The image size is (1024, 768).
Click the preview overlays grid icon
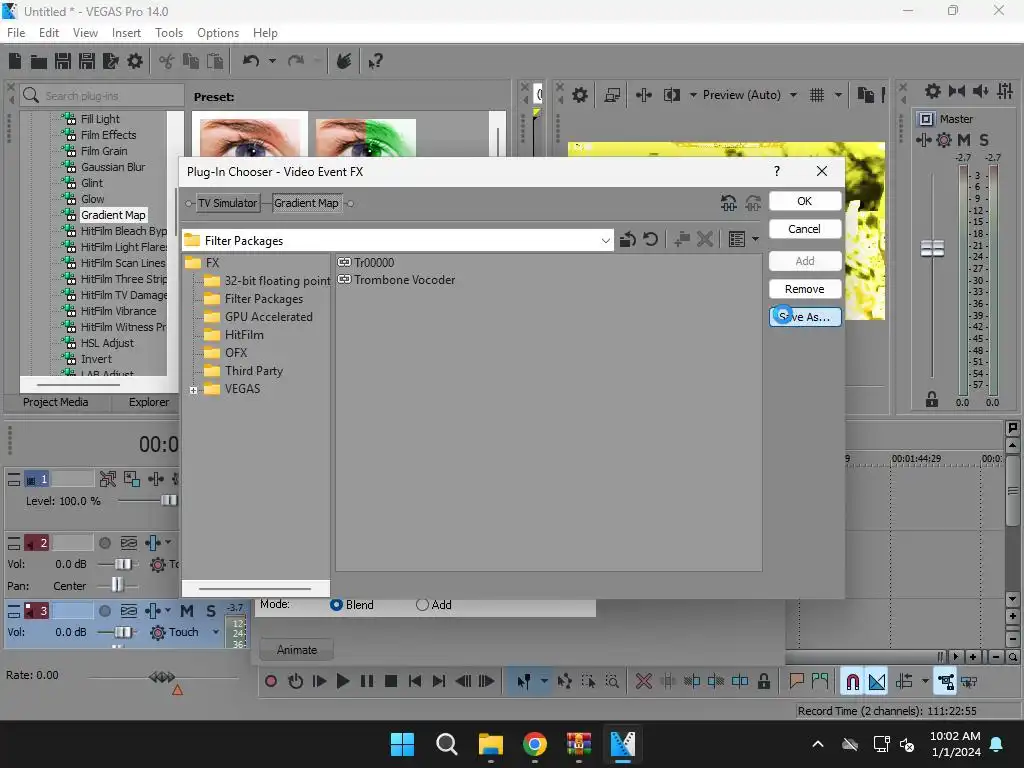(x=816, y=95)
